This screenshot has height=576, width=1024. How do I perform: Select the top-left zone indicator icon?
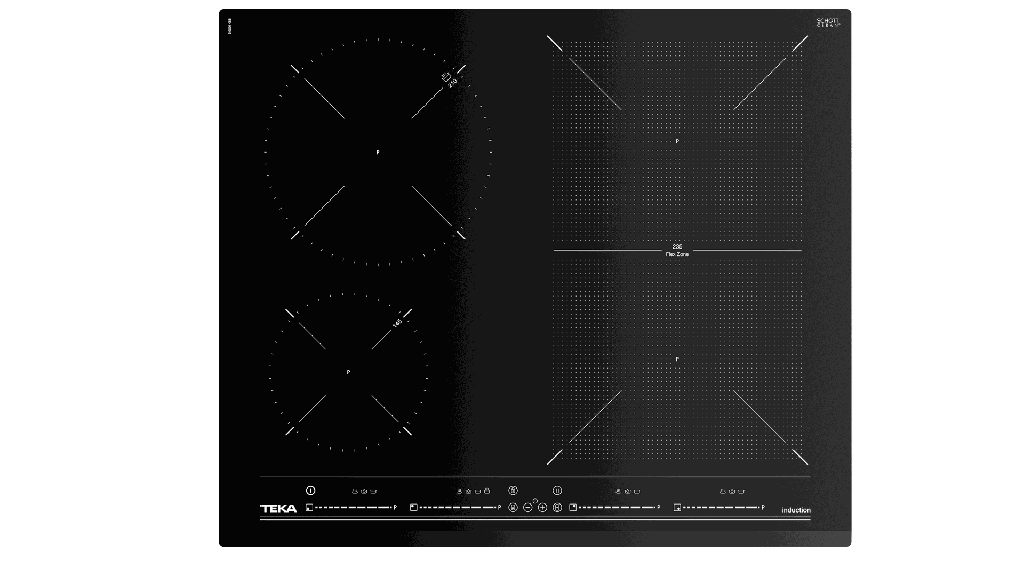[414, 508]
